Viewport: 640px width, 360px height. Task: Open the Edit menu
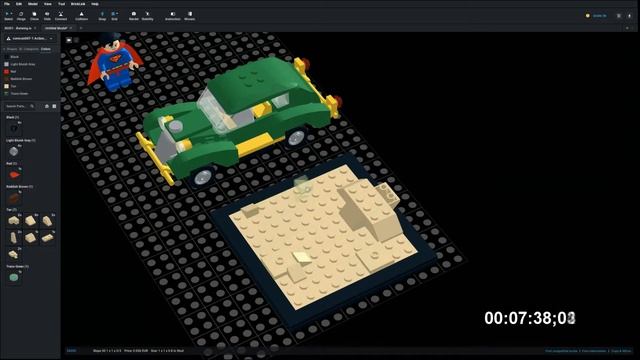click(x=19, y=4)
